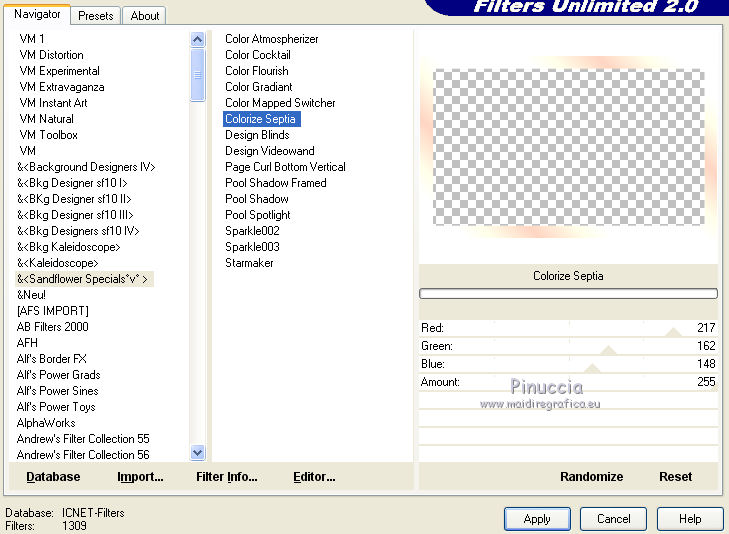
Task: Choose the Color Cocktail filter
Action: 258,55
